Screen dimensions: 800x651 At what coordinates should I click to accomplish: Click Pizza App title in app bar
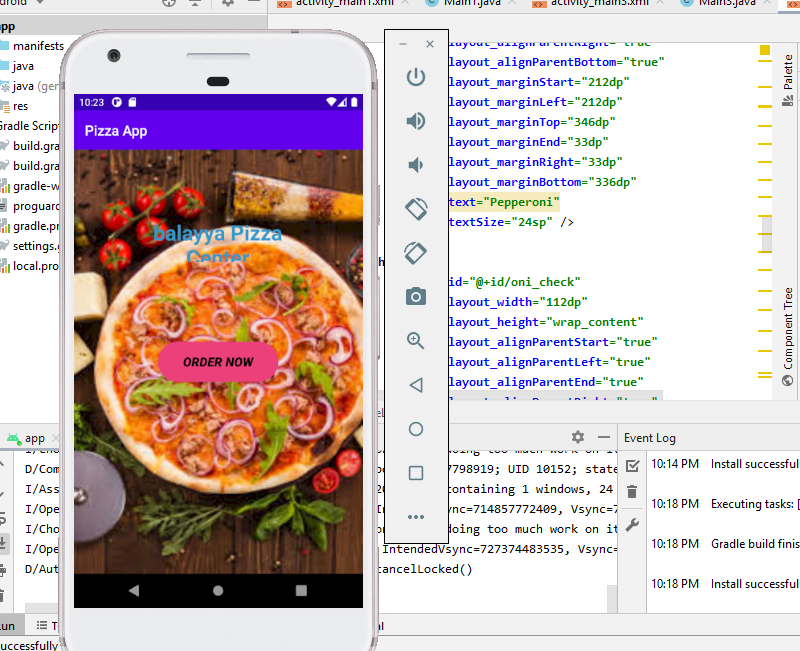pos(116,131)
